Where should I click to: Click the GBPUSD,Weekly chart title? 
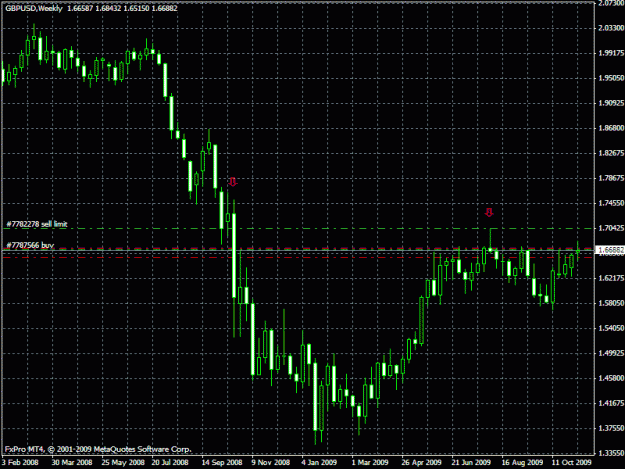[33, 8]
